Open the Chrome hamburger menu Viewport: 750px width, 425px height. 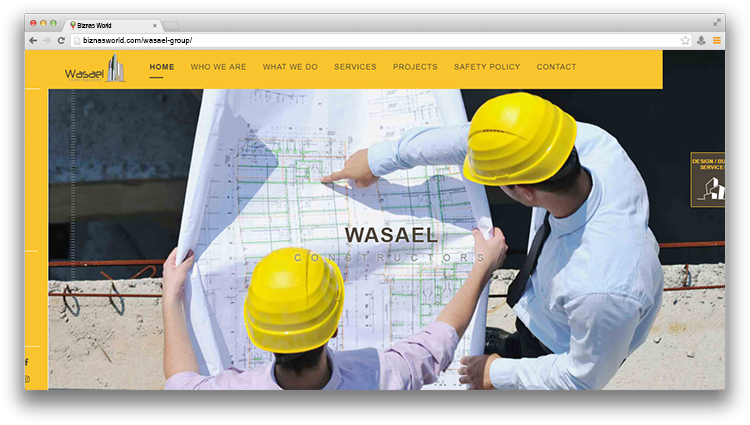[717, 41]
